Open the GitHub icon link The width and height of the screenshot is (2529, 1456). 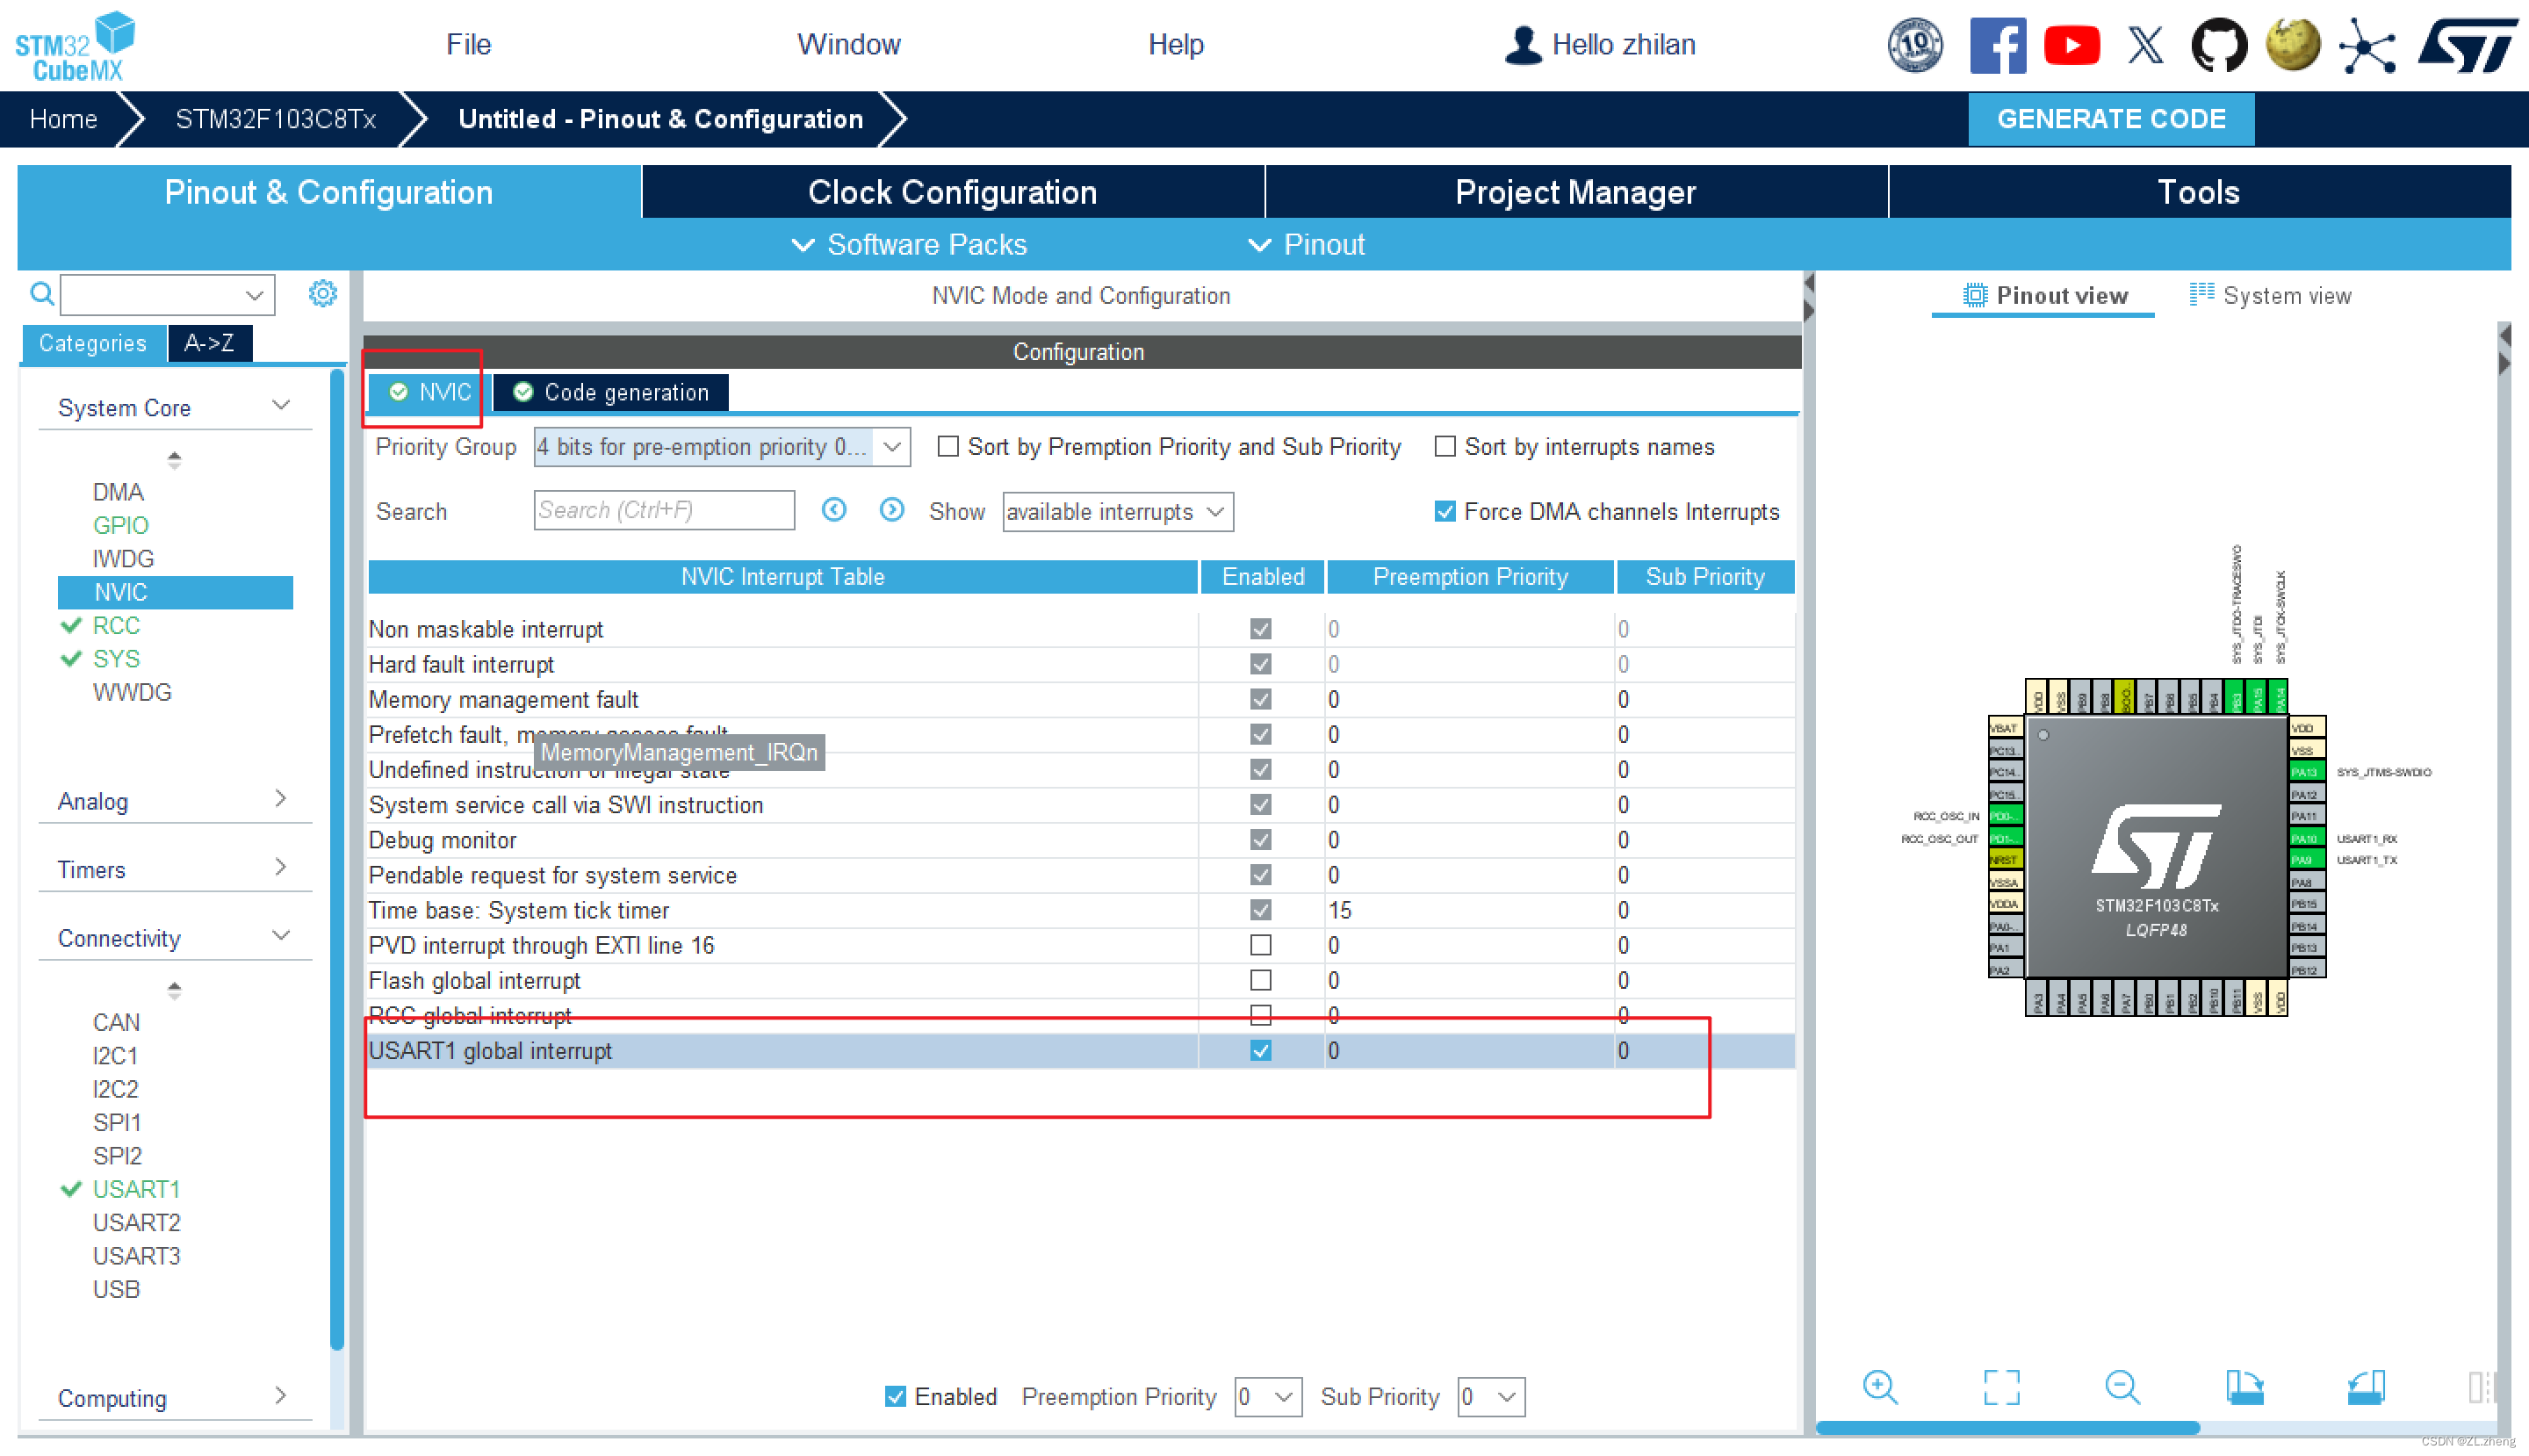coord(2219,45)
